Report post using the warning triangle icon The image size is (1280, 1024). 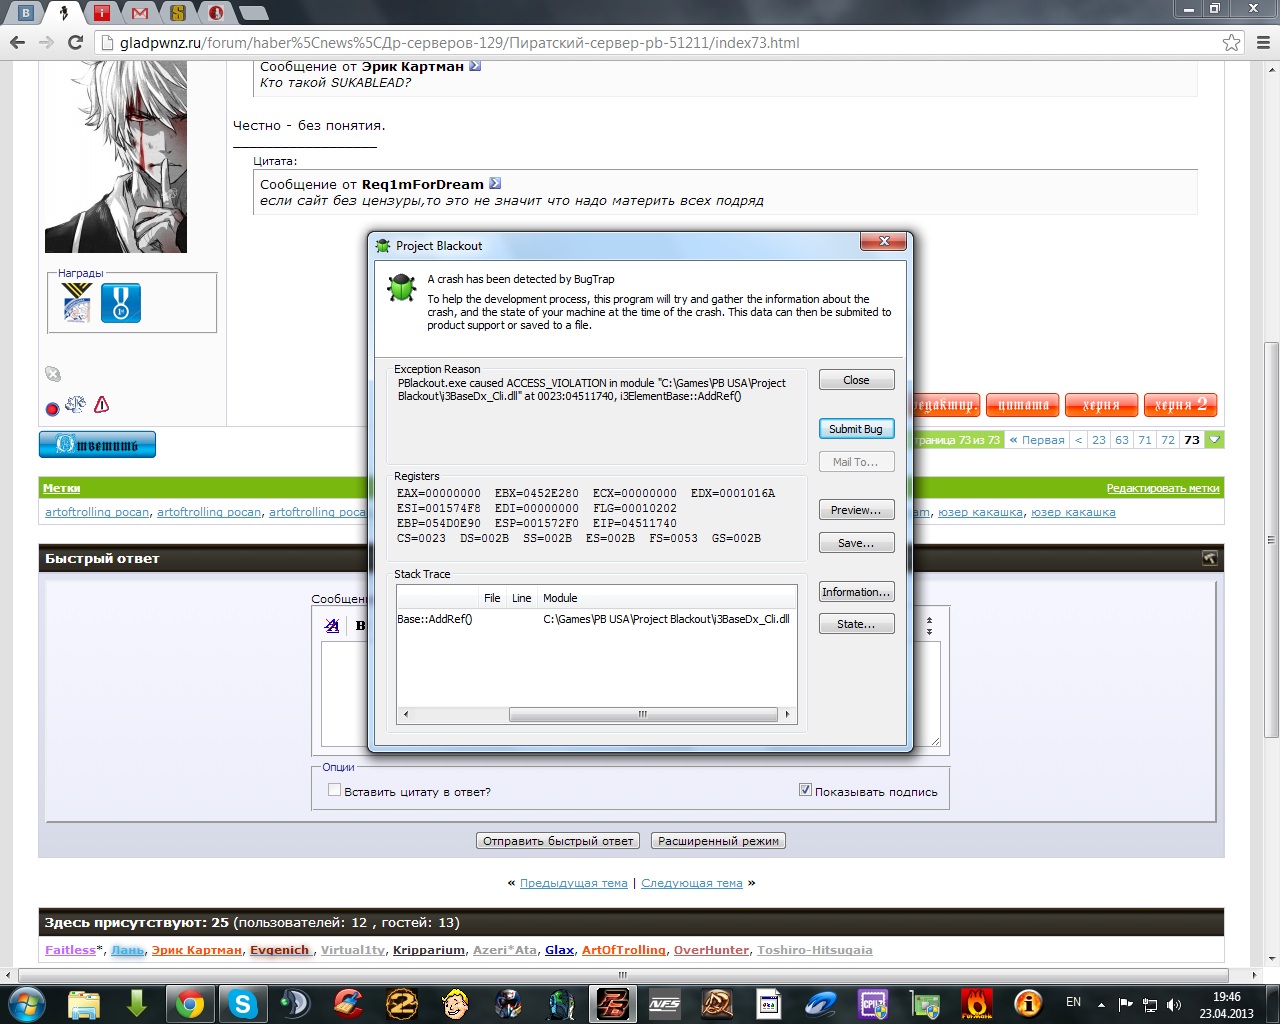[x=101, y=405]
